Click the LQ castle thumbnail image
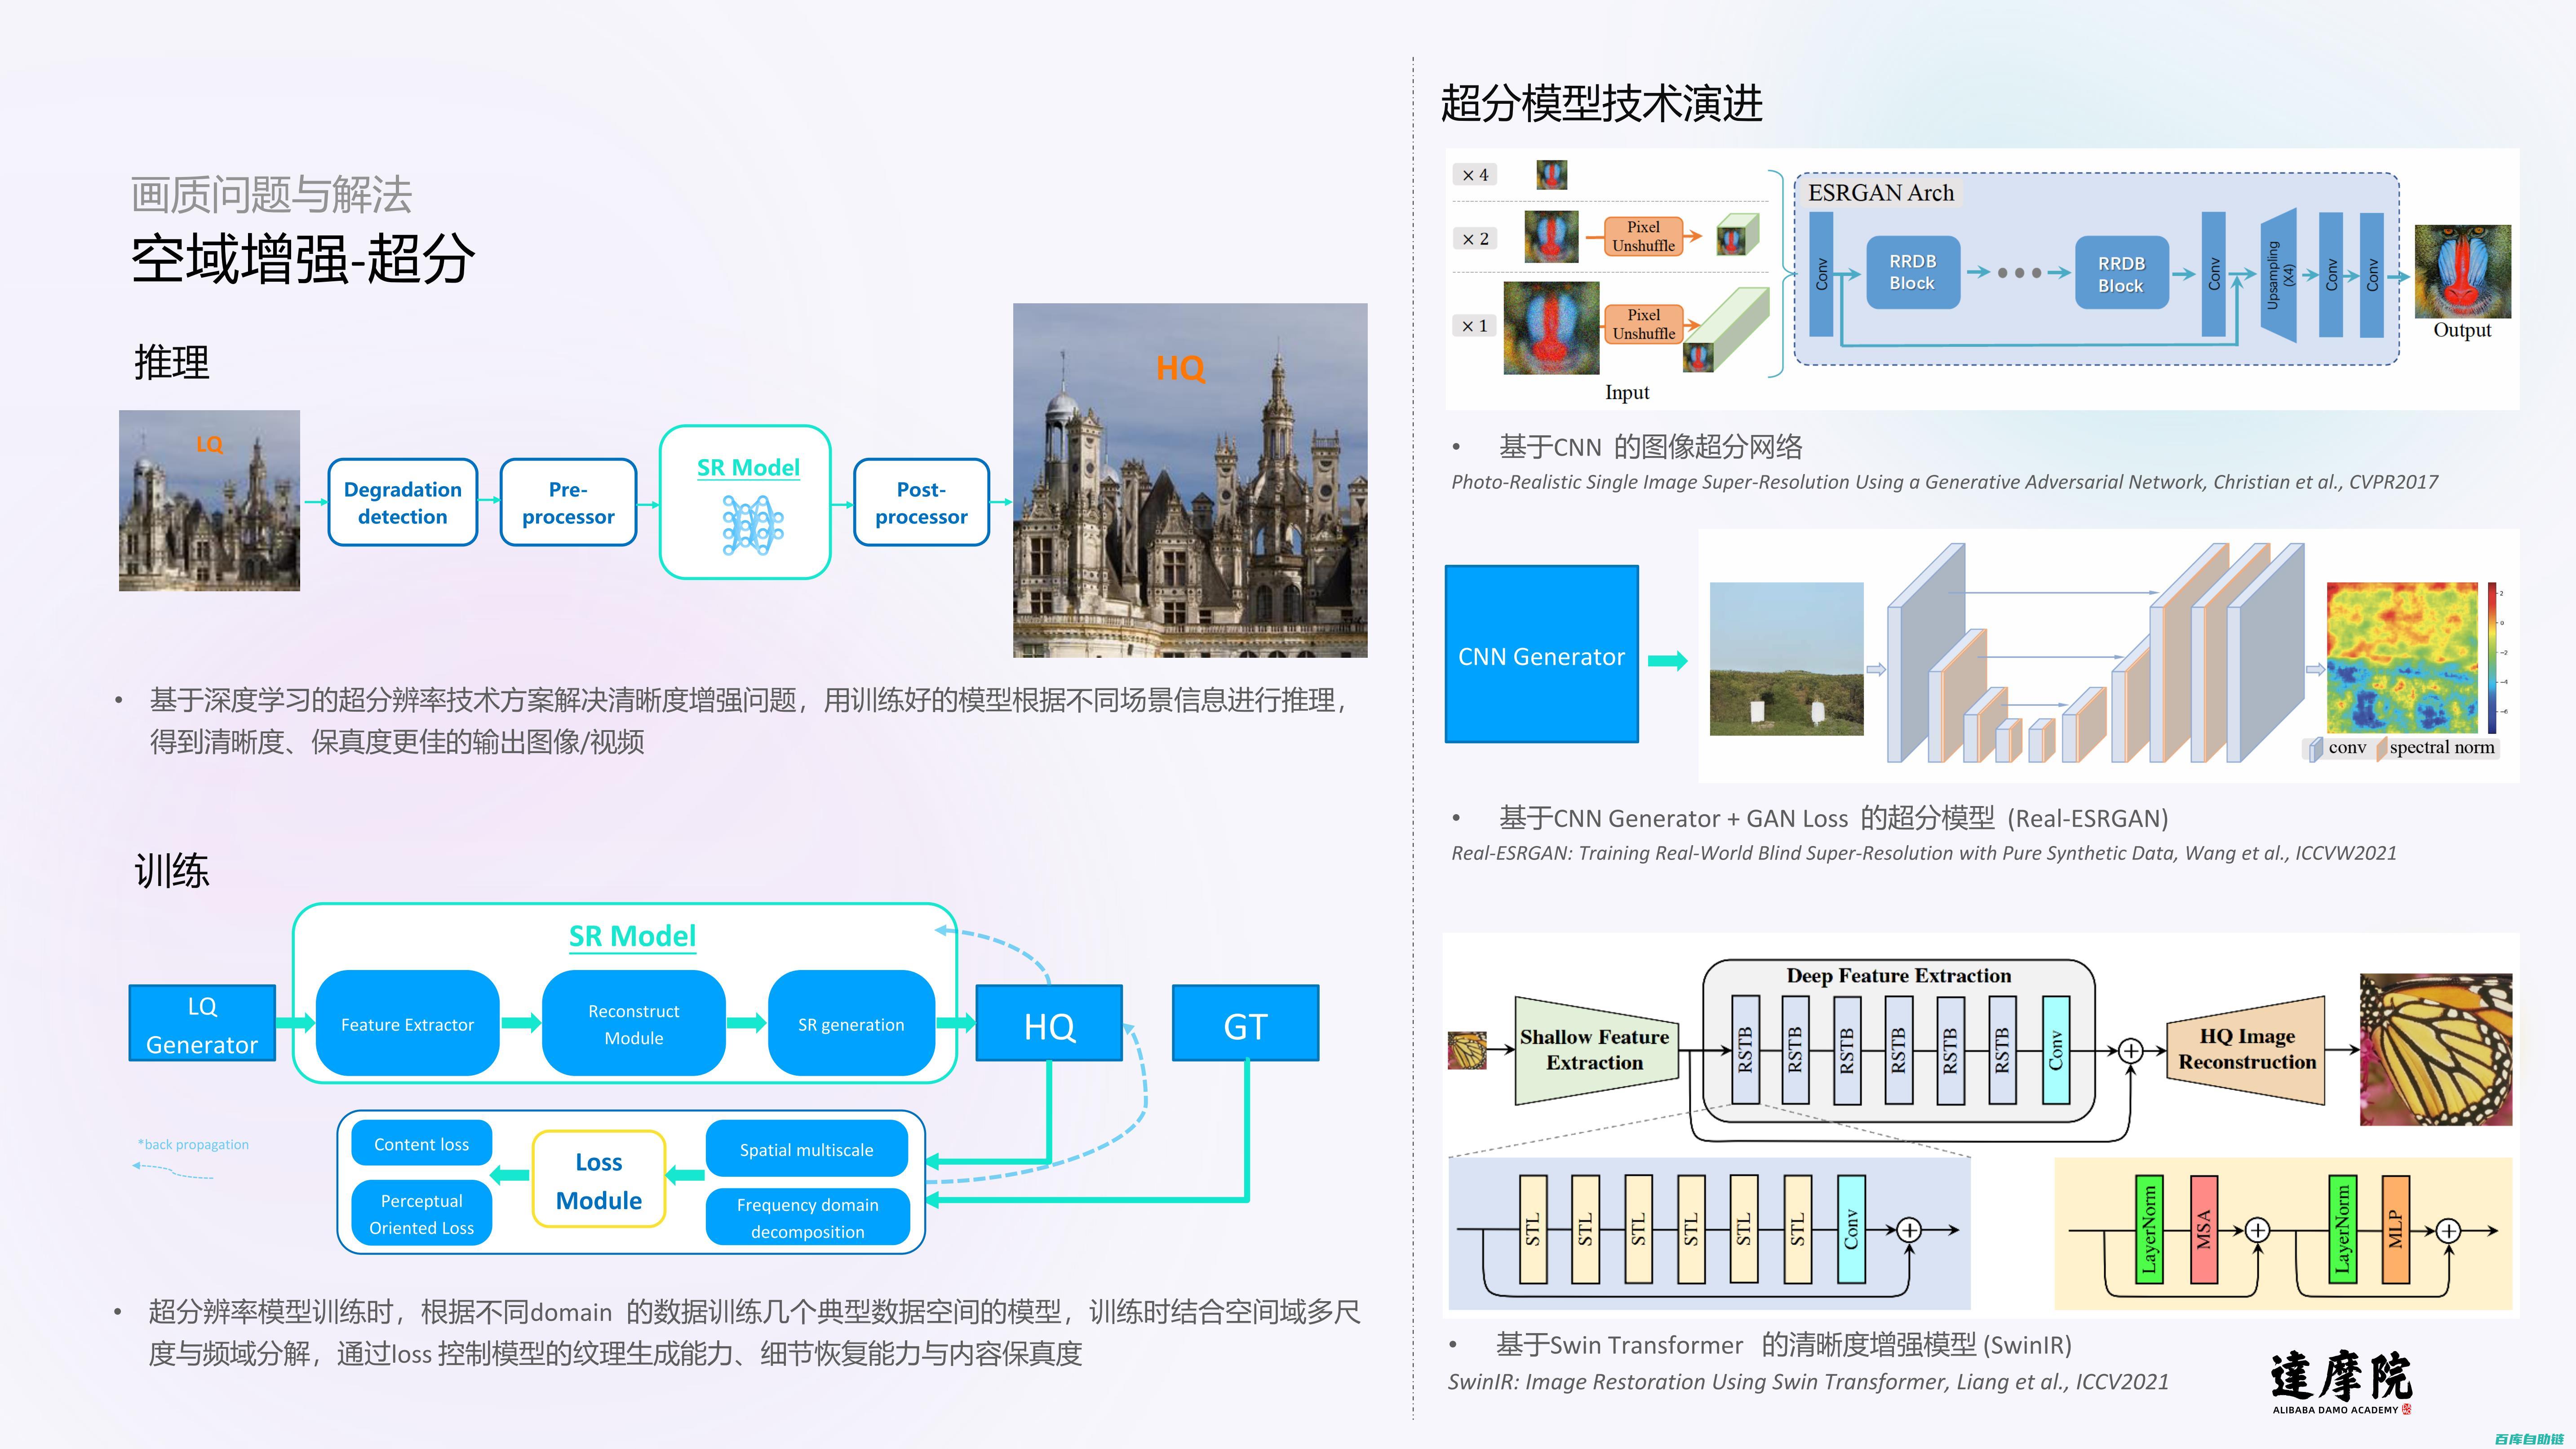2576x1449 pixels. 209,500
